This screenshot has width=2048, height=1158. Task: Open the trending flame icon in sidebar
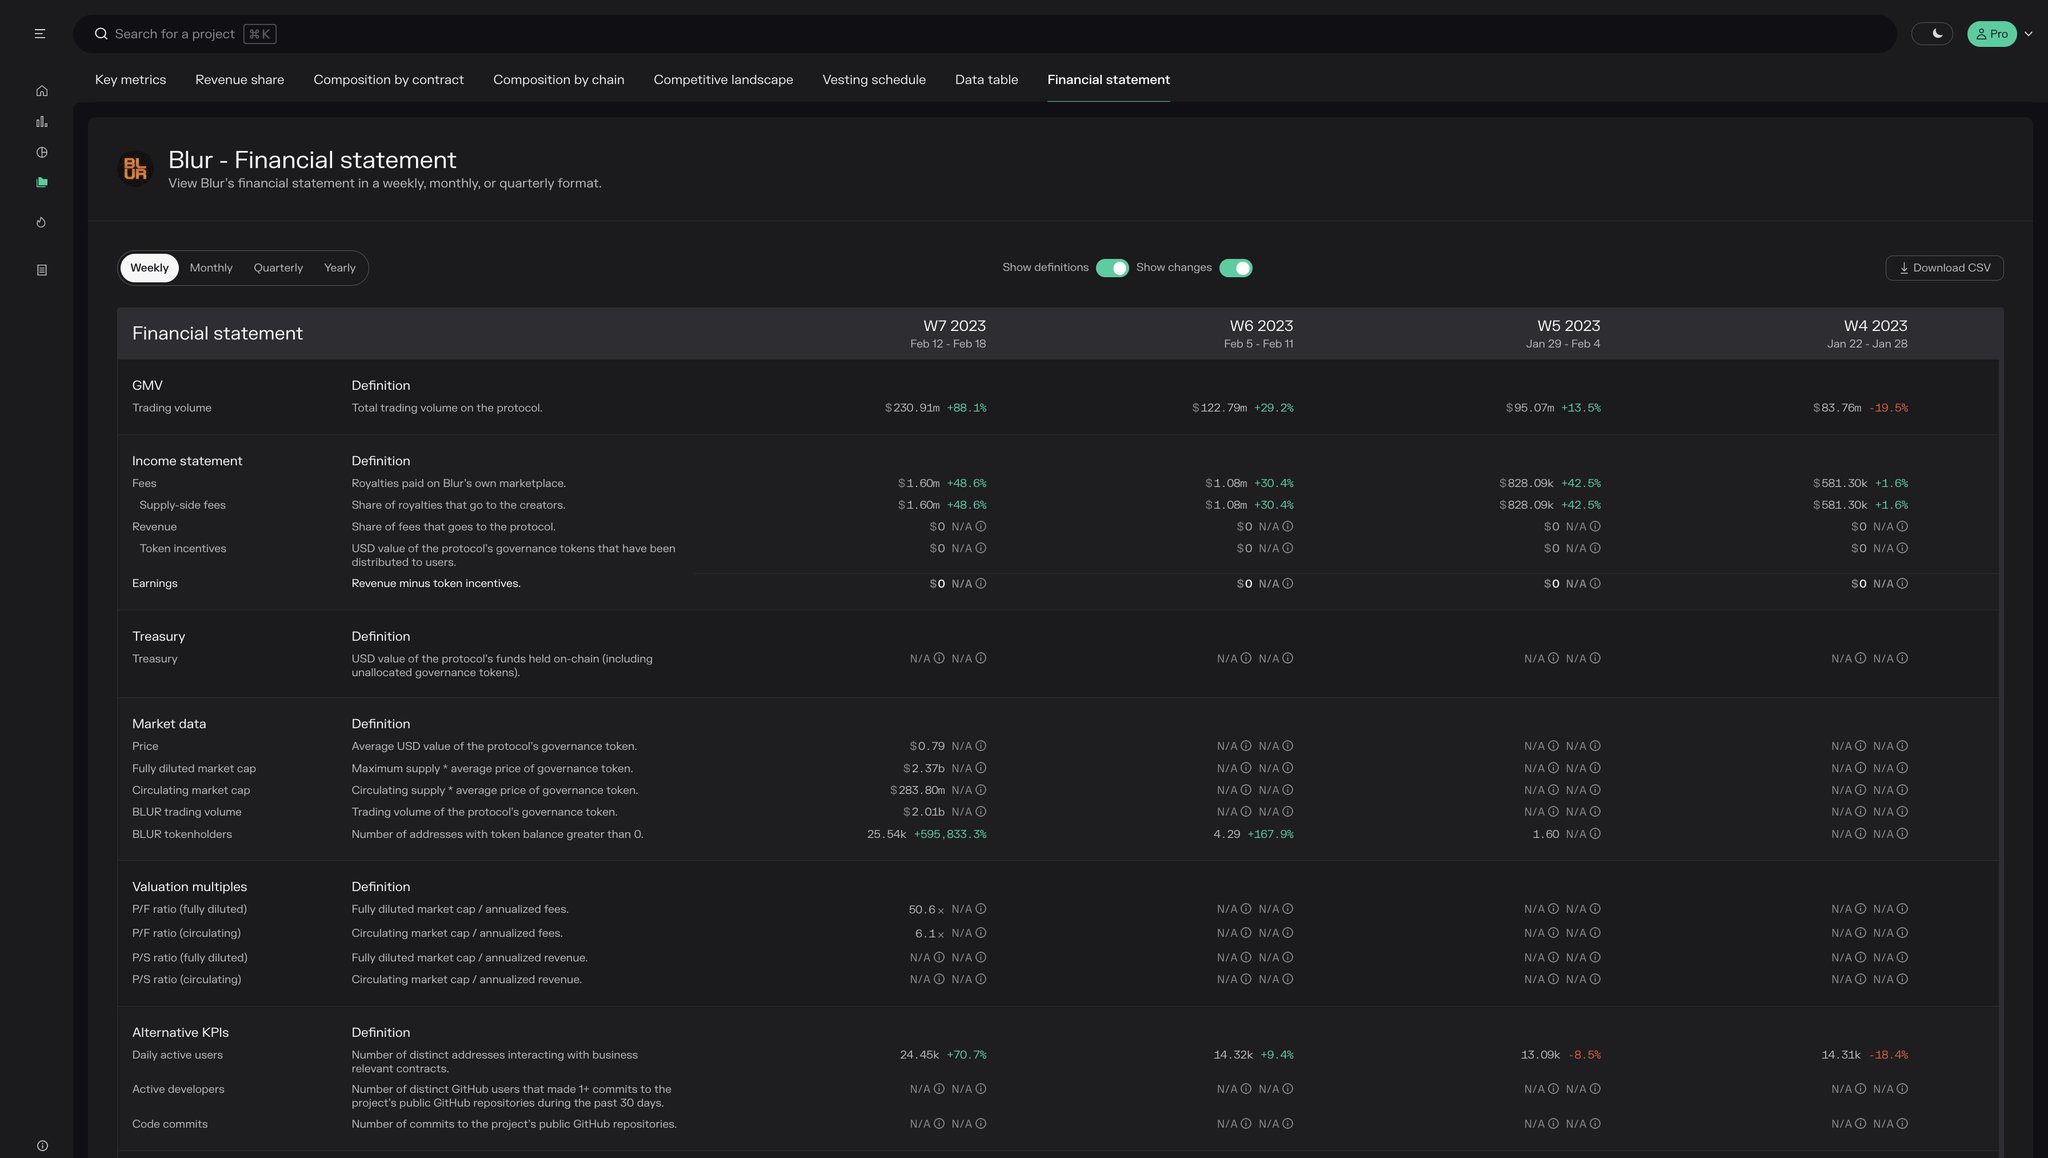[x=41, y=222]
